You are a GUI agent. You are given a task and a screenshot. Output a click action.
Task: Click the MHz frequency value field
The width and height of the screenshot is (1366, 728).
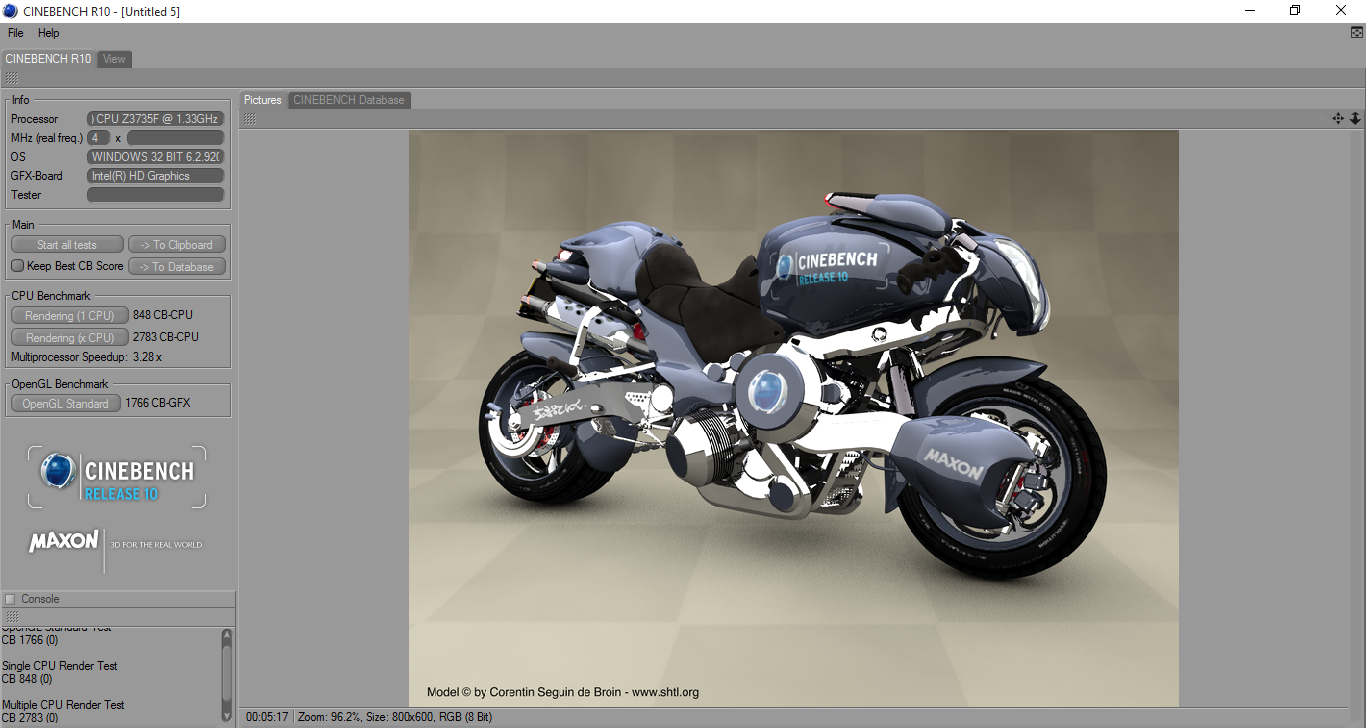[175, 138]
